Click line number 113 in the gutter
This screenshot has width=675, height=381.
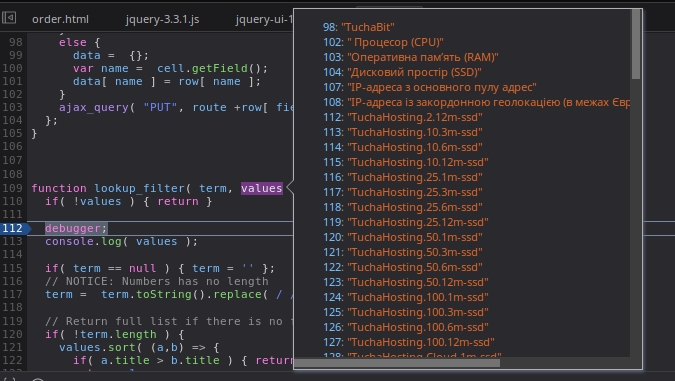[12, 241]
